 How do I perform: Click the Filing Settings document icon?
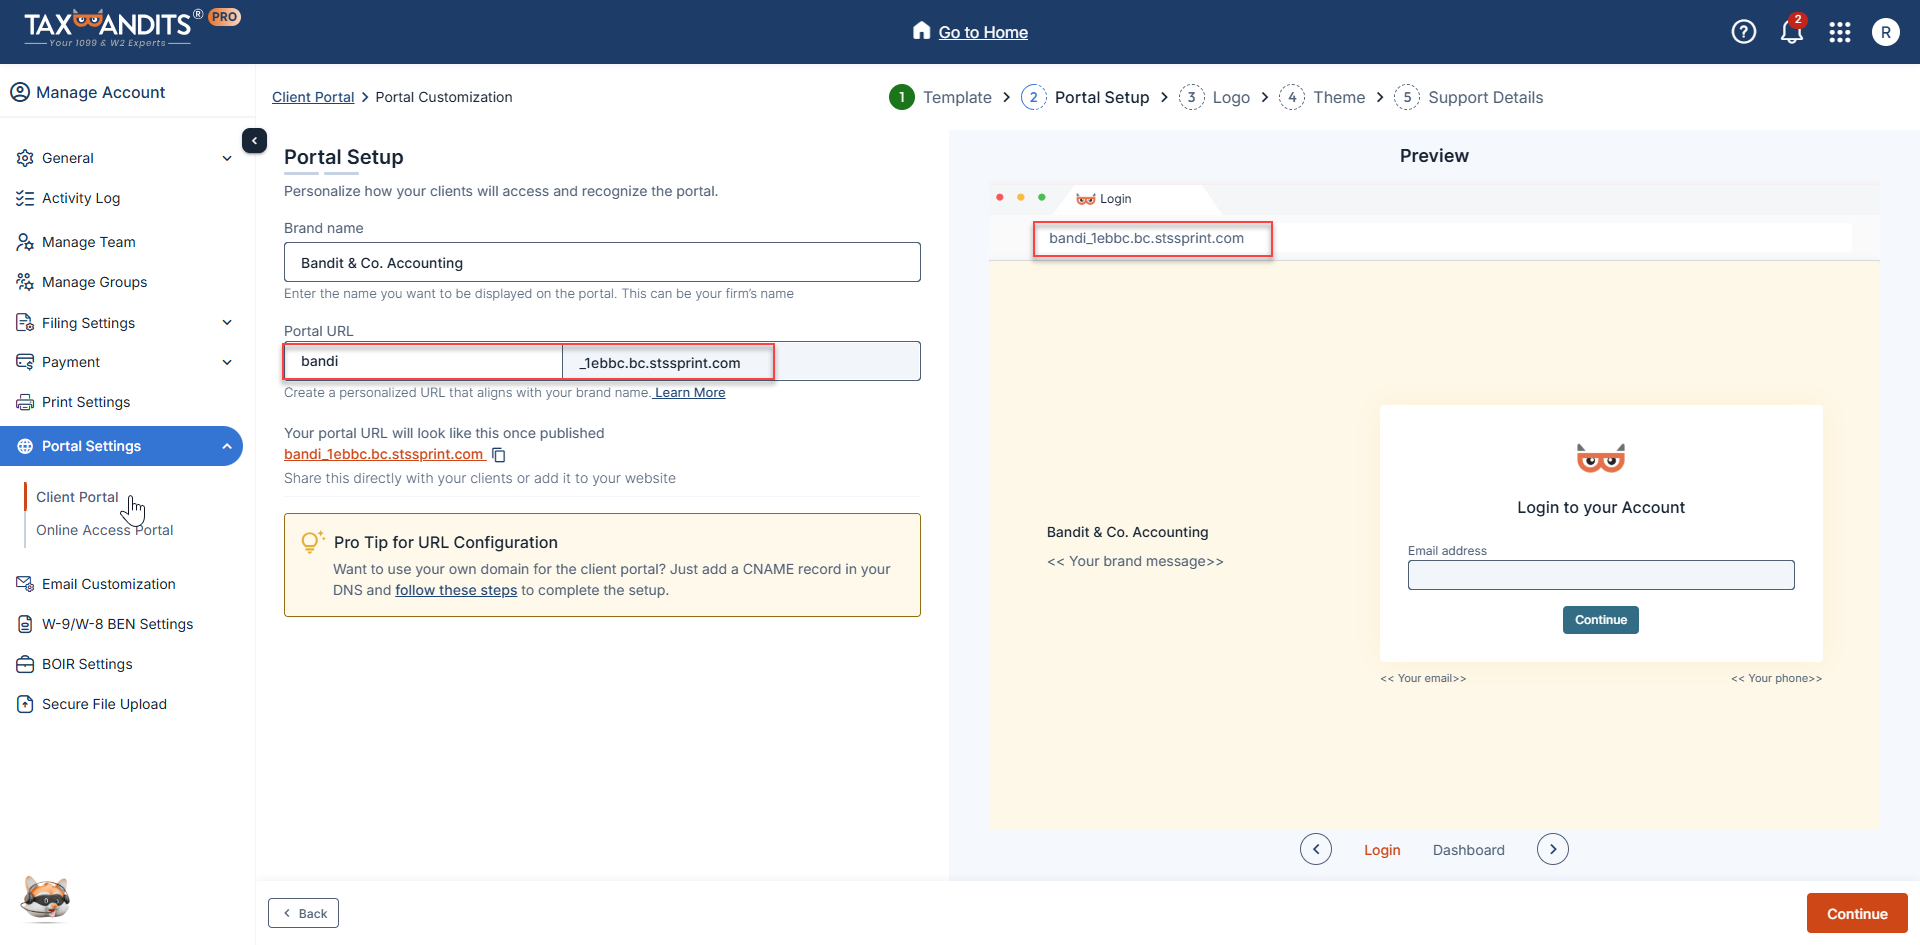point(25,323)
